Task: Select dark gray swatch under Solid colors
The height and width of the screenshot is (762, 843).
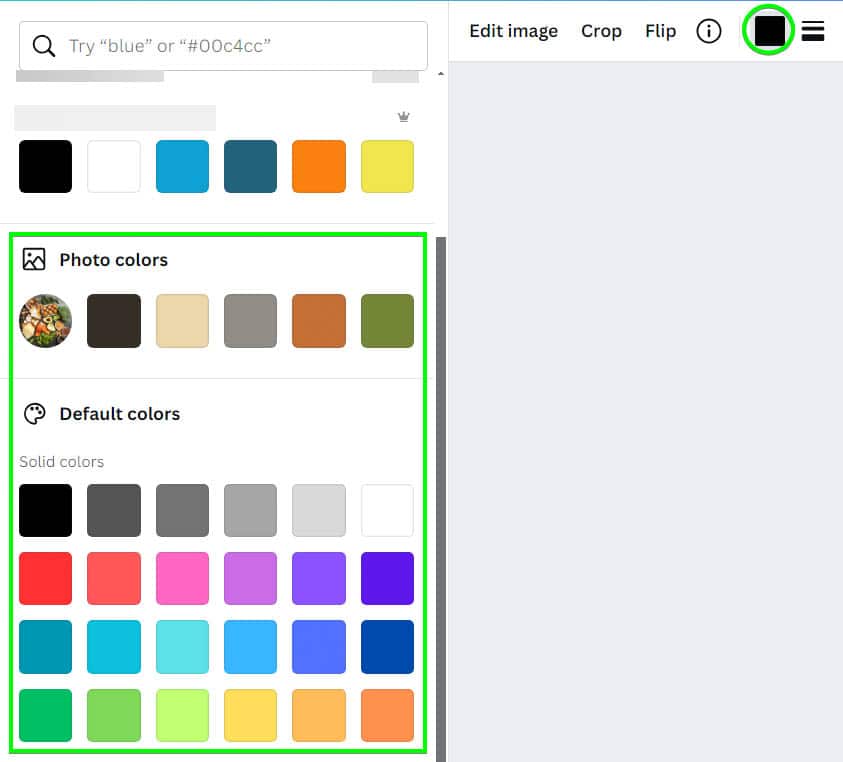Action: pyautogui.click(x=114, y=510)
